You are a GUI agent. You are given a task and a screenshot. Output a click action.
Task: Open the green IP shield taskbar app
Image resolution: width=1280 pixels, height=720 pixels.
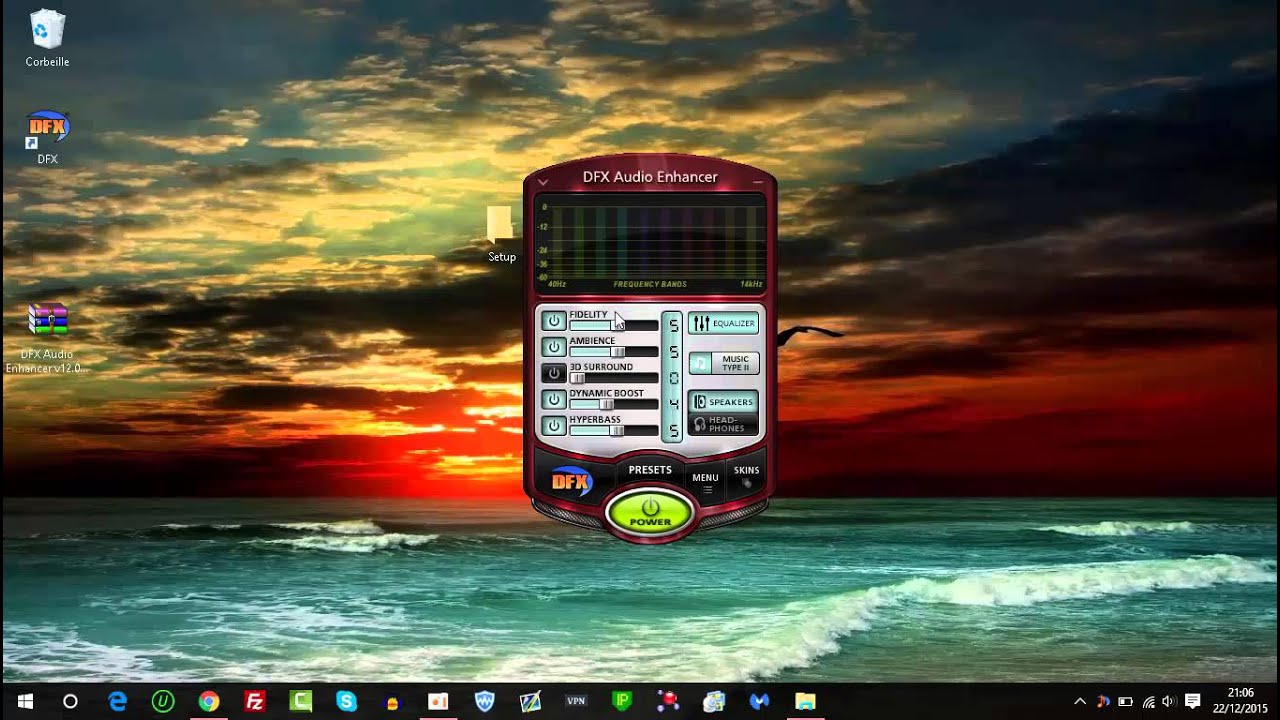(622, 702)
